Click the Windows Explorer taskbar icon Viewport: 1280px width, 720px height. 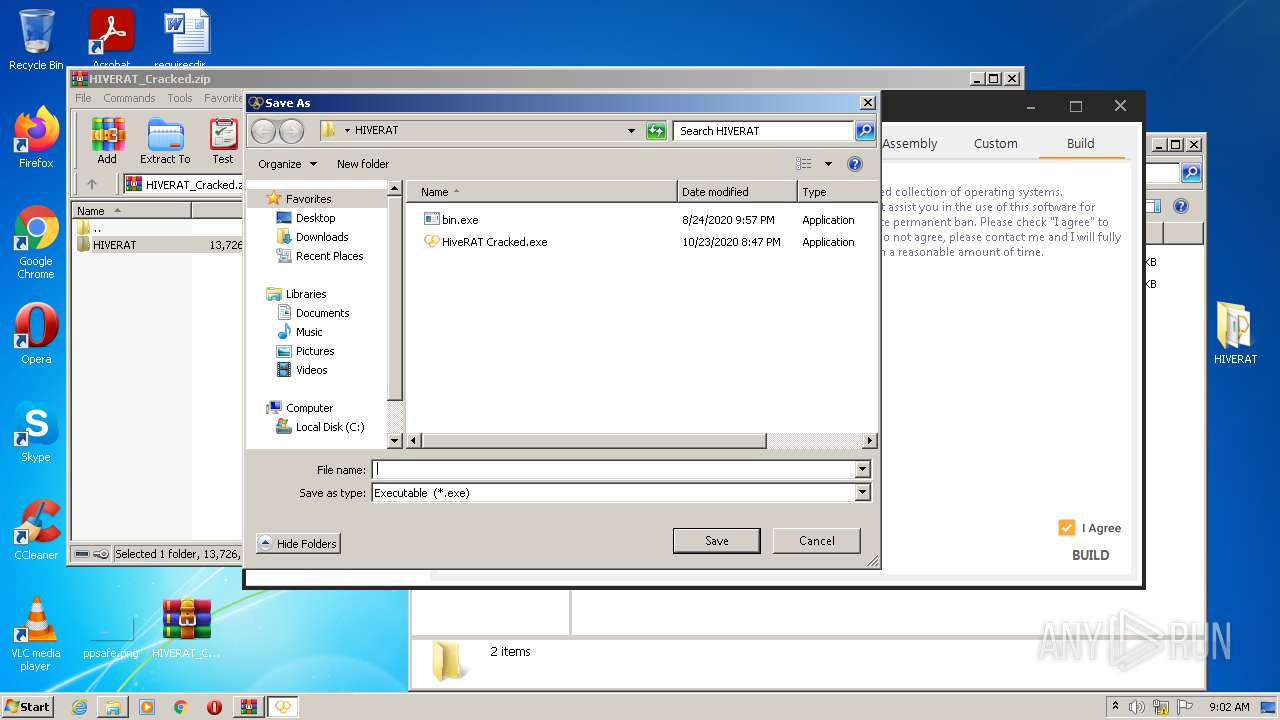[113, 707]
